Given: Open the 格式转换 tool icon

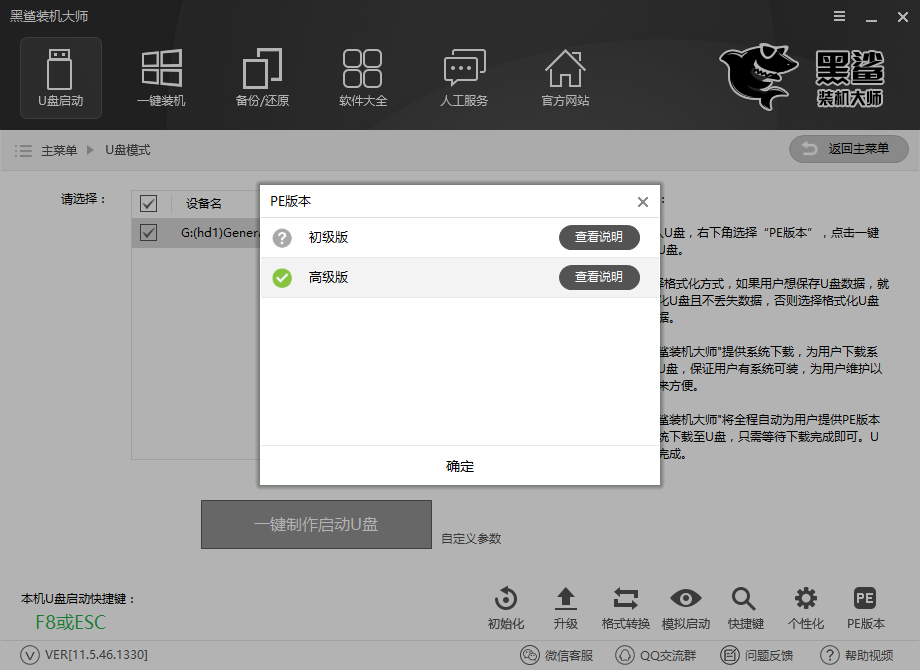Looking at the screenshot, I should click(625, 601).
